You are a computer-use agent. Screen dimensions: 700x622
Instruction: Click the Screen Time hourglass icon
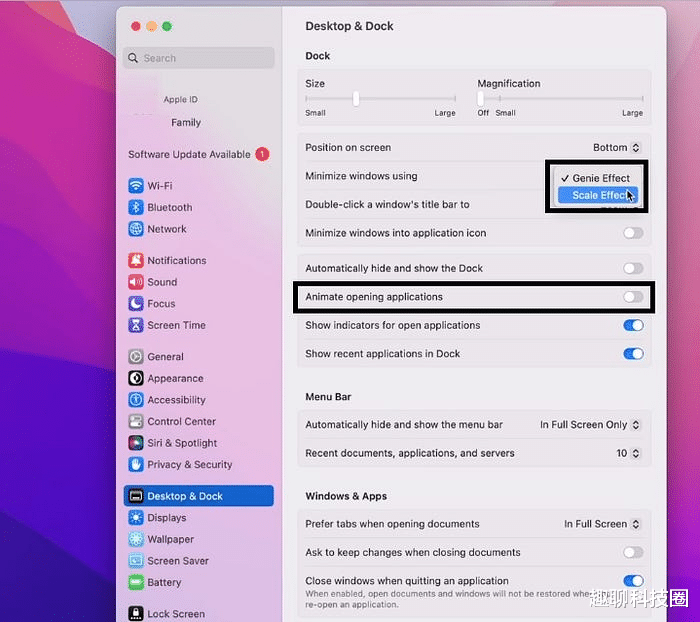[x=136, y=325]
